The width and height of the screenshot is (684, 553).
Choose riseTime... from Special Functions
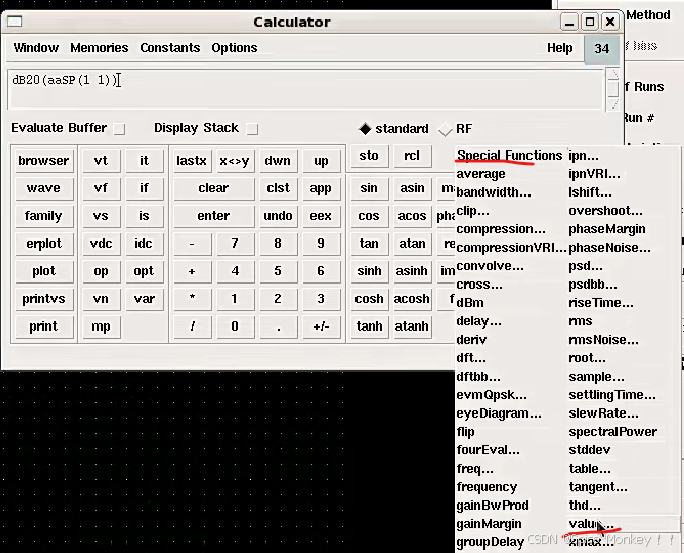tap(601, 303)
